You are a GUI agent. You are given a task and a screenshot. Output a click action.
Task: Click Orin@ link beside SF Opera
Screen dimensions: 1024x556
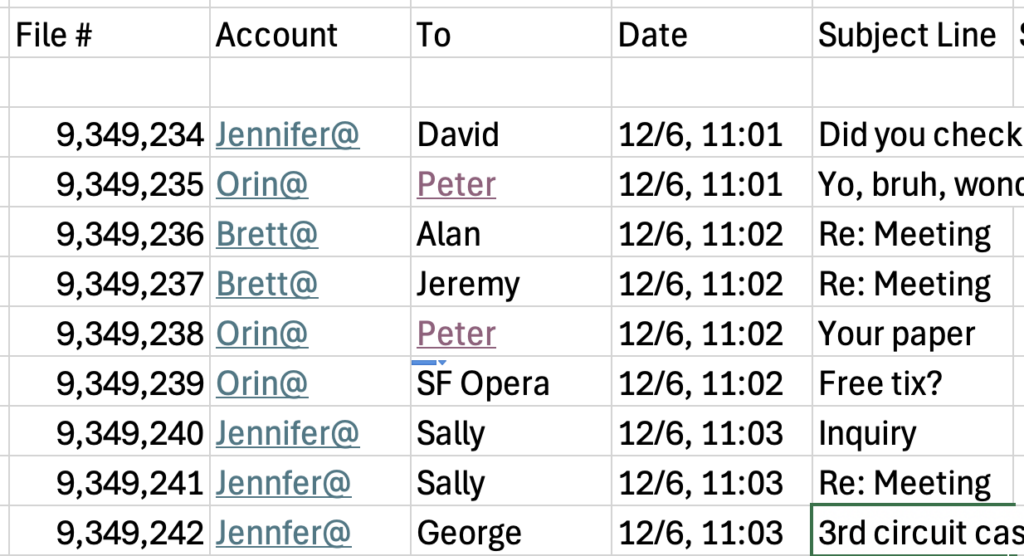click(262, 384)
